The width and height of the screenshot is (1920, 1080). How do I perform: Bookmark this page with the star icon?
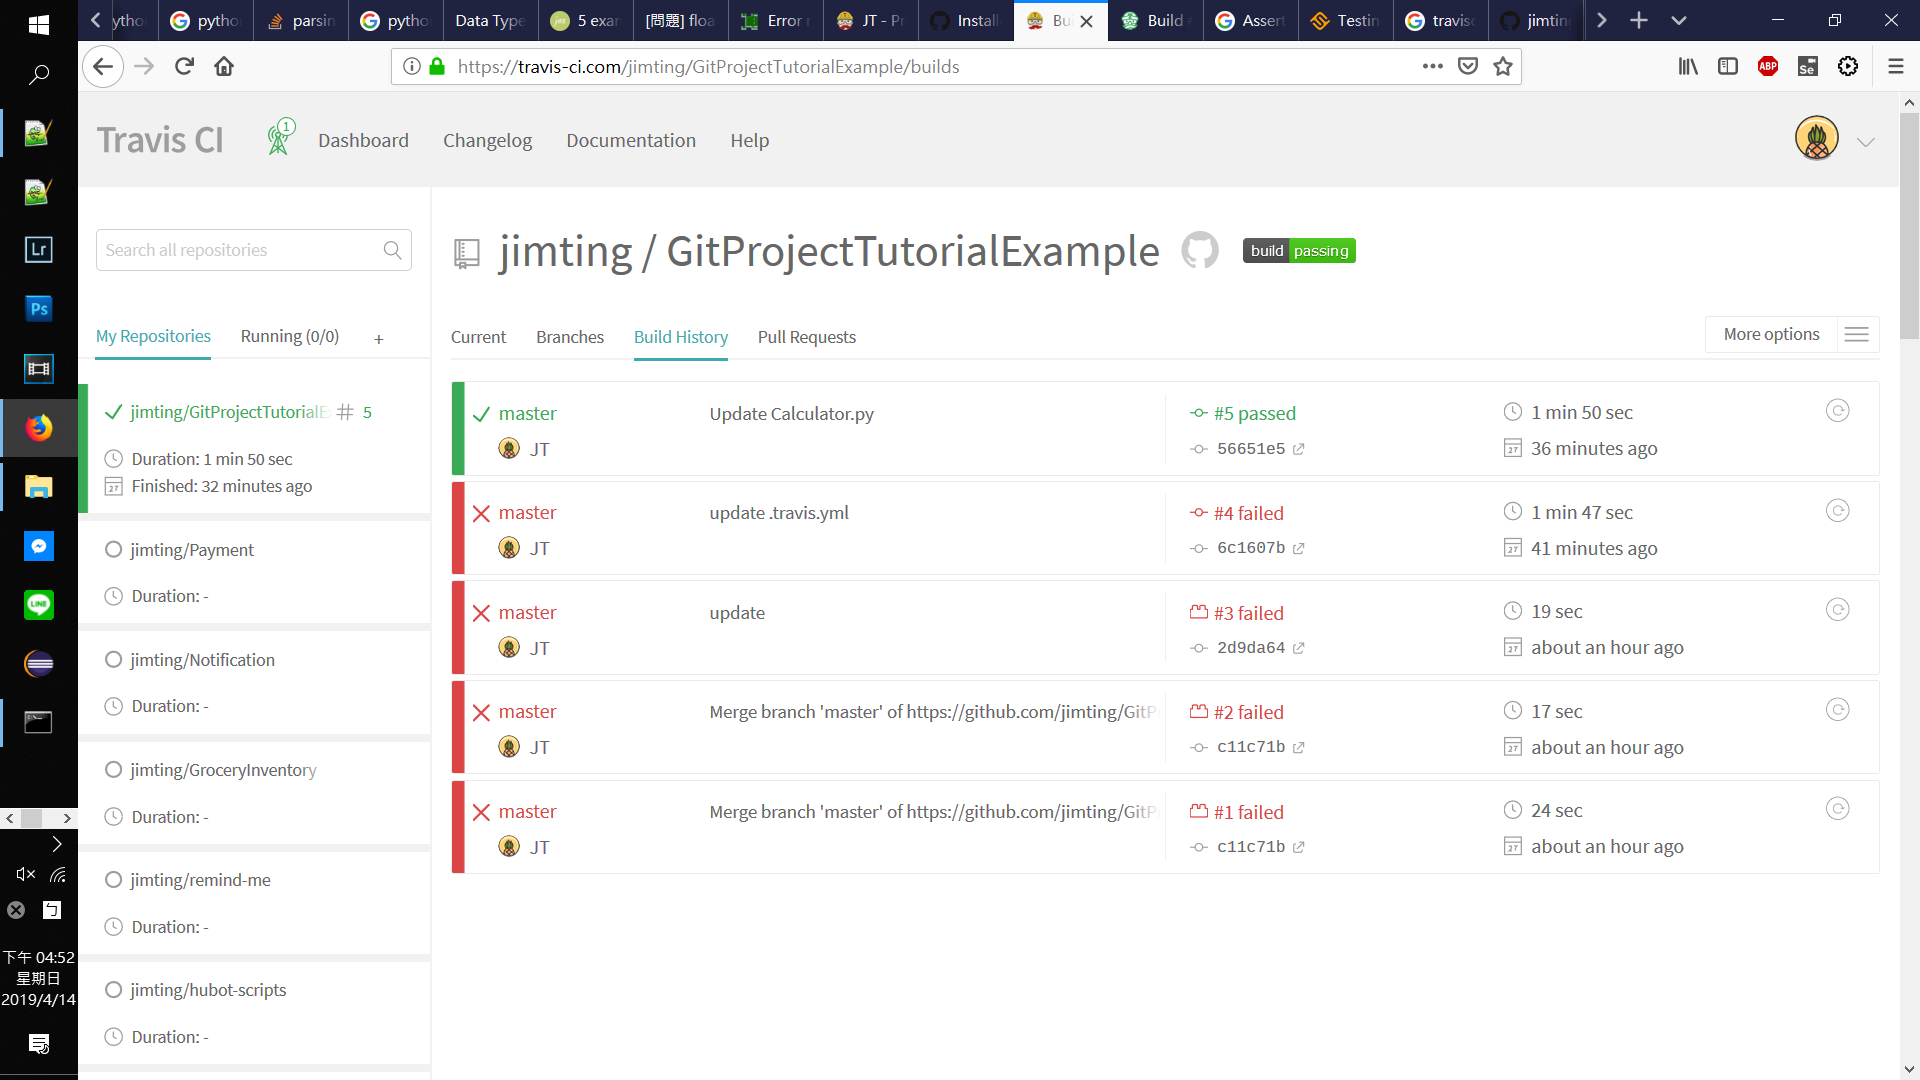point(1502,66)
